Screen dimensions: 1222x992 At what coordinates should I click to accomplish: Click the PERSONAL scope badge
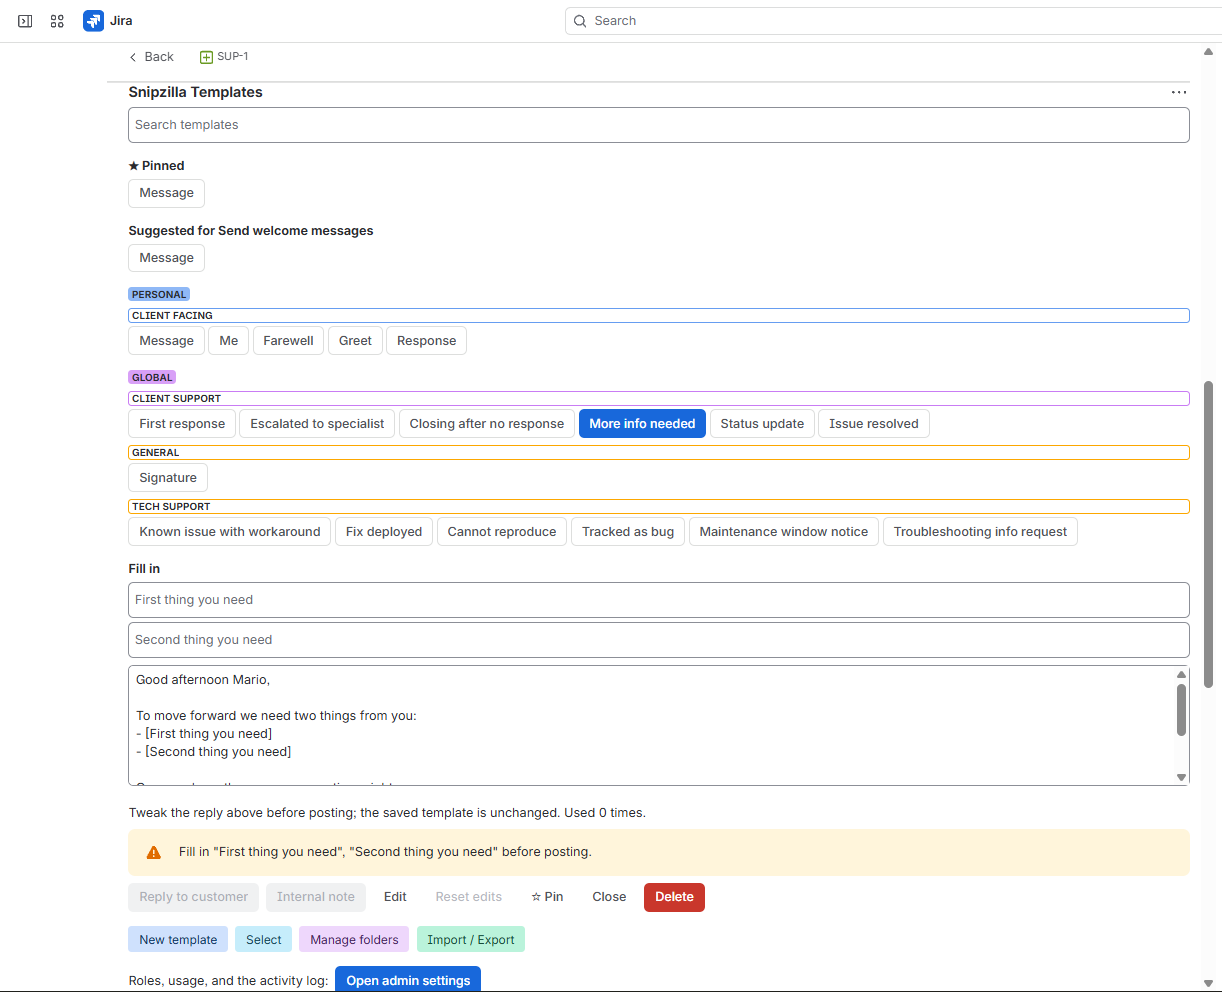159,294
